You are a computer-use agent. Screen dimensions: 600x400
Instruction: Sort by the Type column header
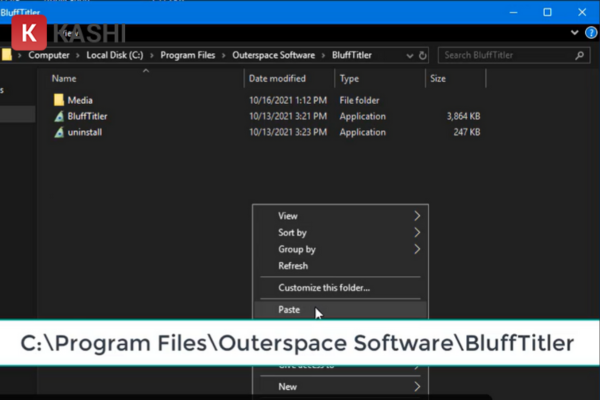[x=349, y=79]
